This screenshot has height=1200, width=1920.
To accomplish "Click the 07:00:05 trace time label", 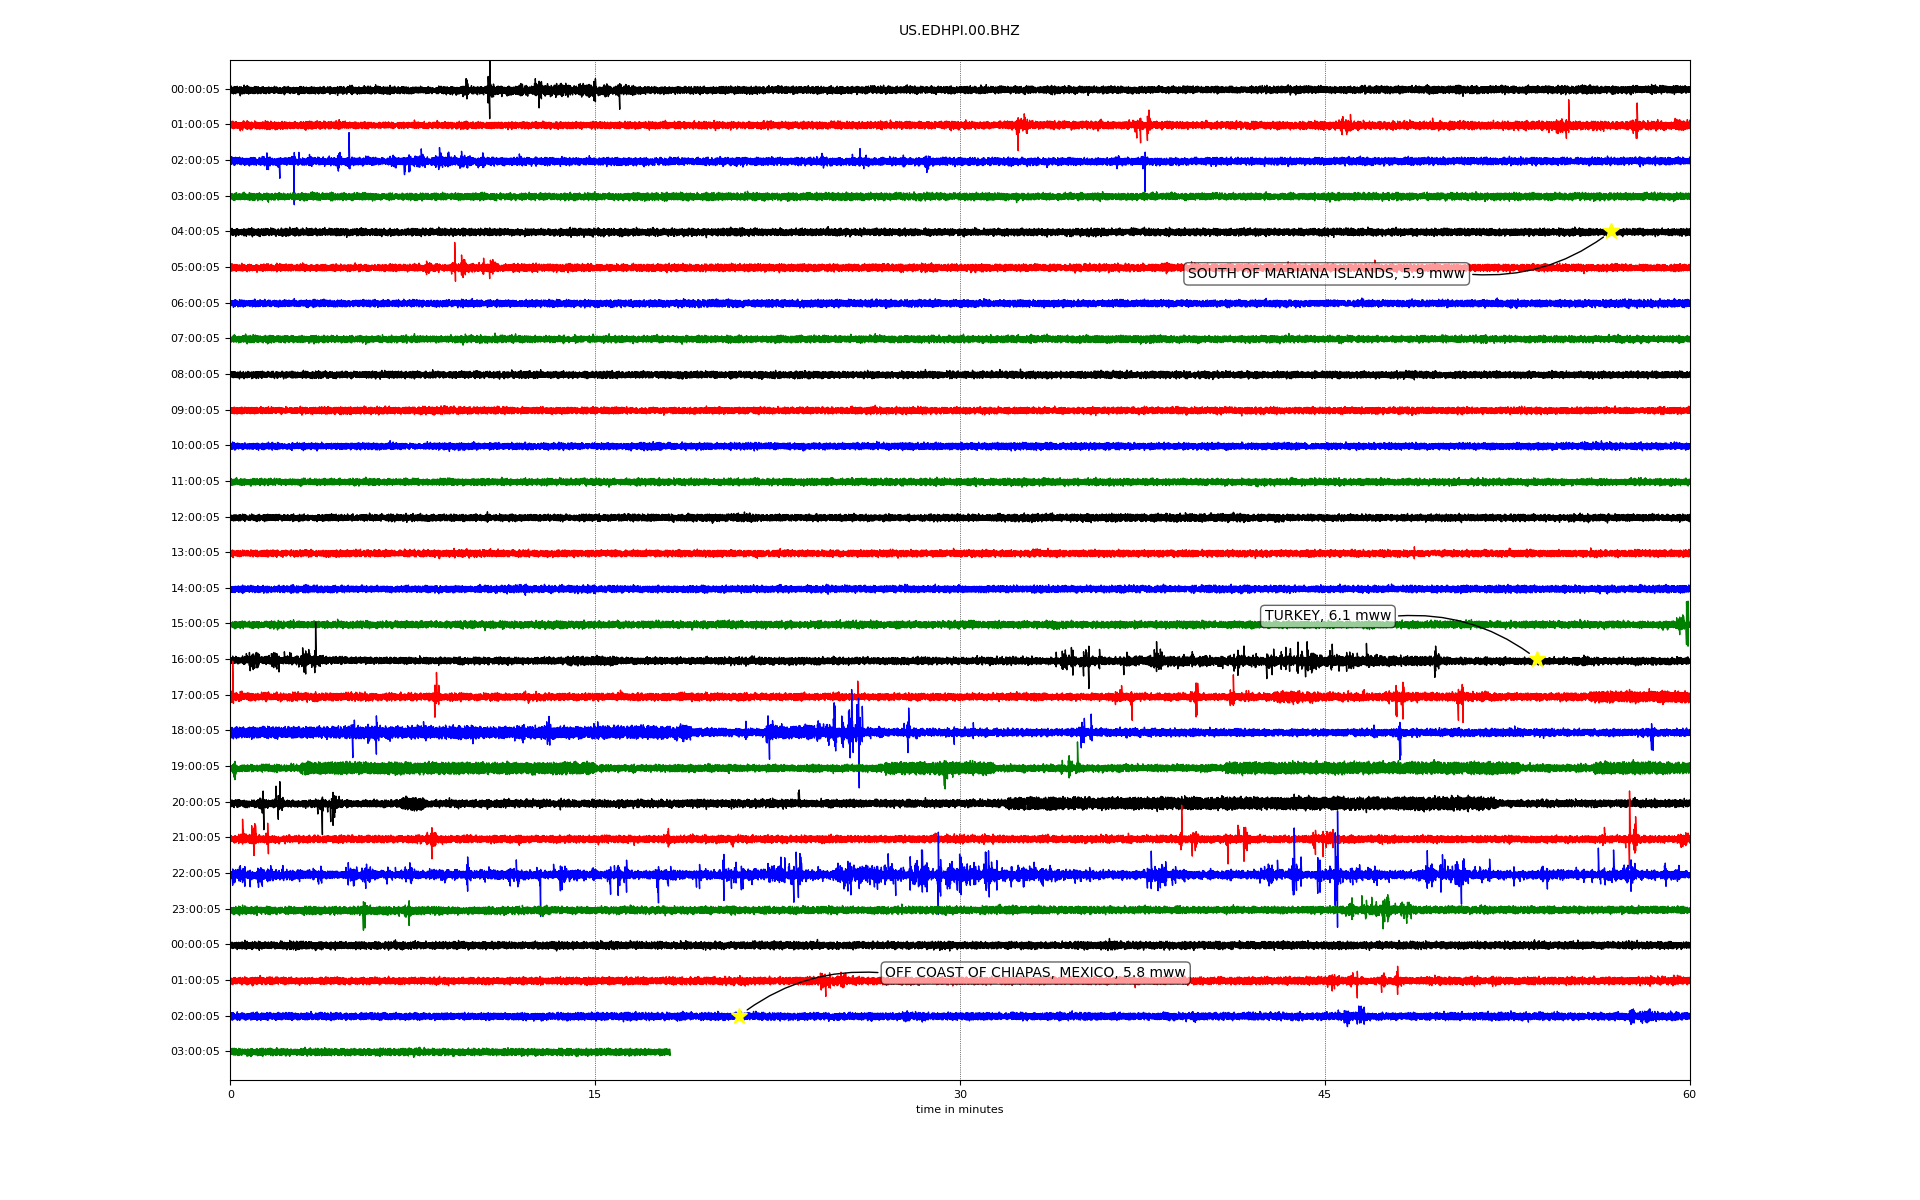I will click(x=195, y=339).
